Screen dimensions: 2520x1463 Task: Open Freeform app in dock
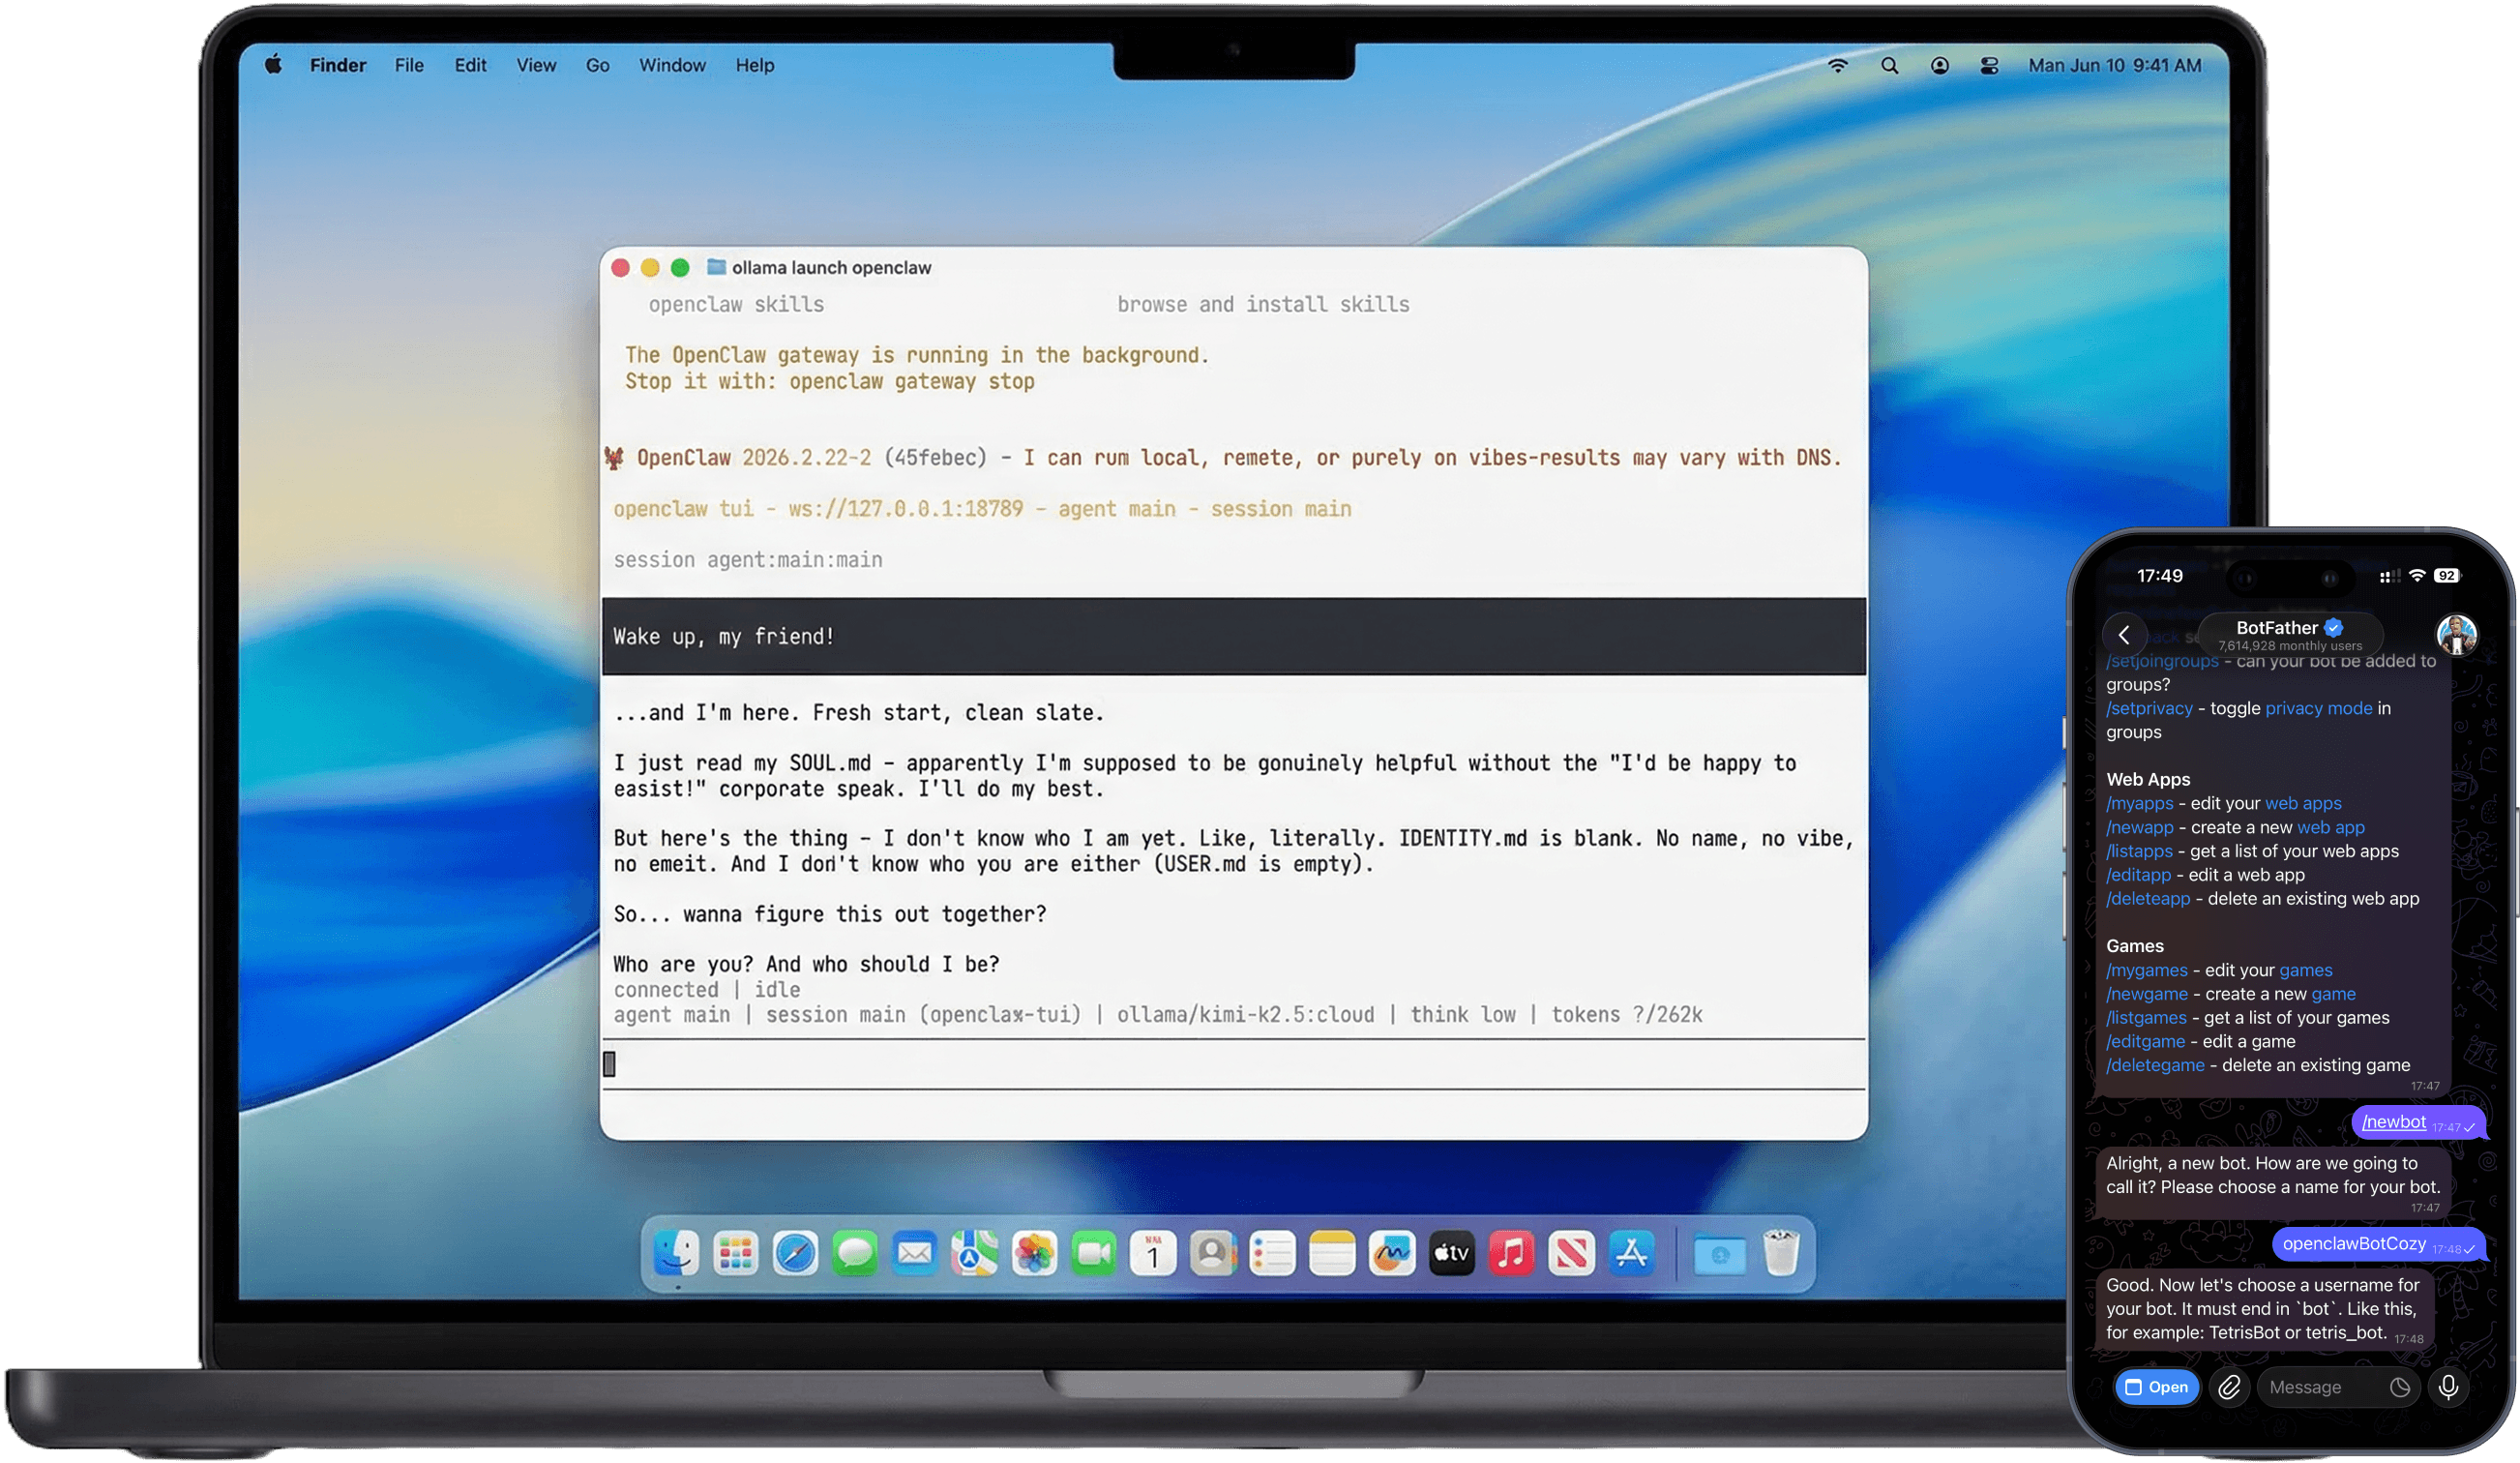click(x=1392, y=1253)
